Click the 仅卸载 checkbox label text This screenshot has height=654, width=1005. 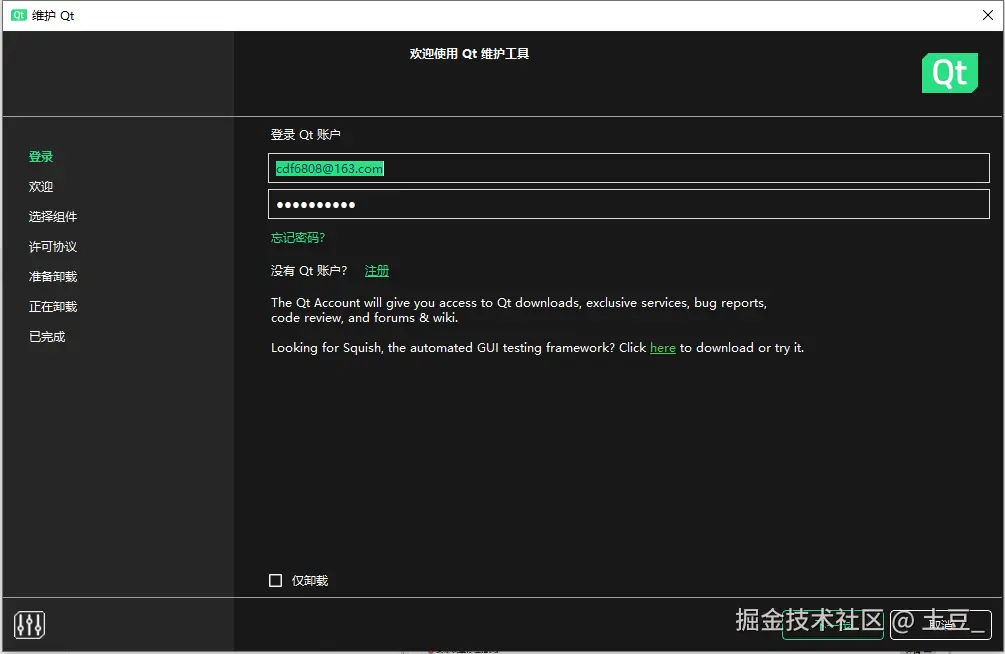(x=310, y=580)
